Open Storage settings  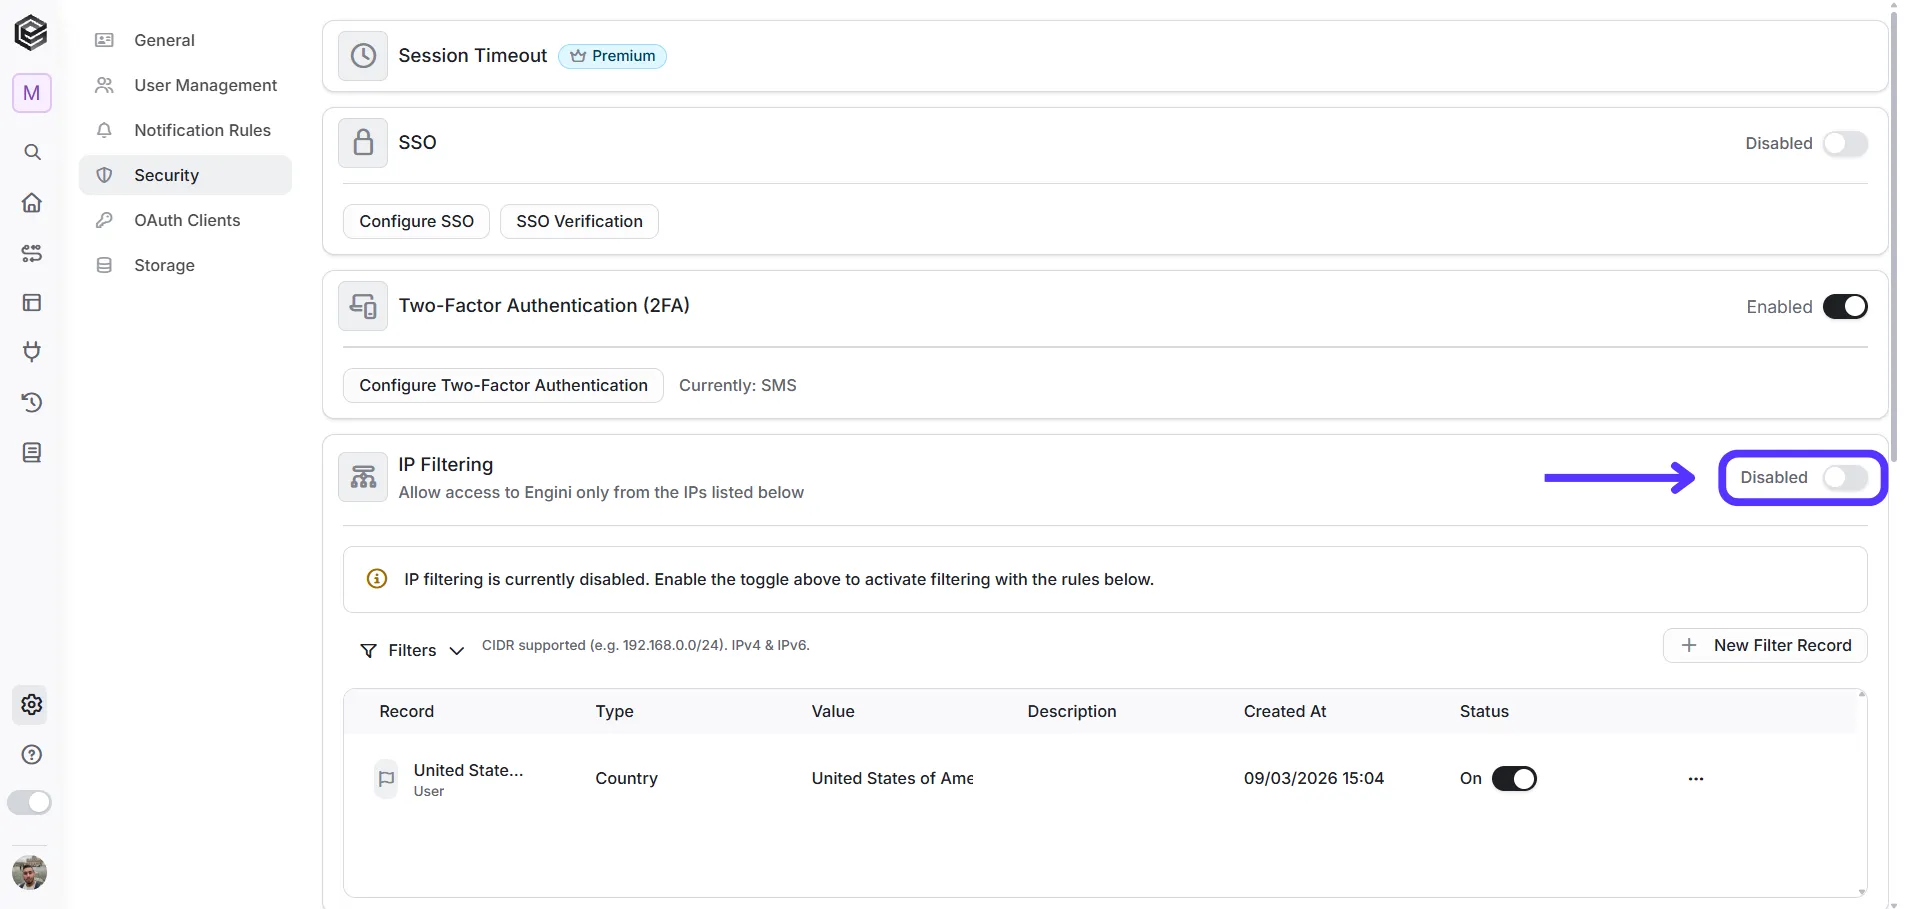[185, 265]
